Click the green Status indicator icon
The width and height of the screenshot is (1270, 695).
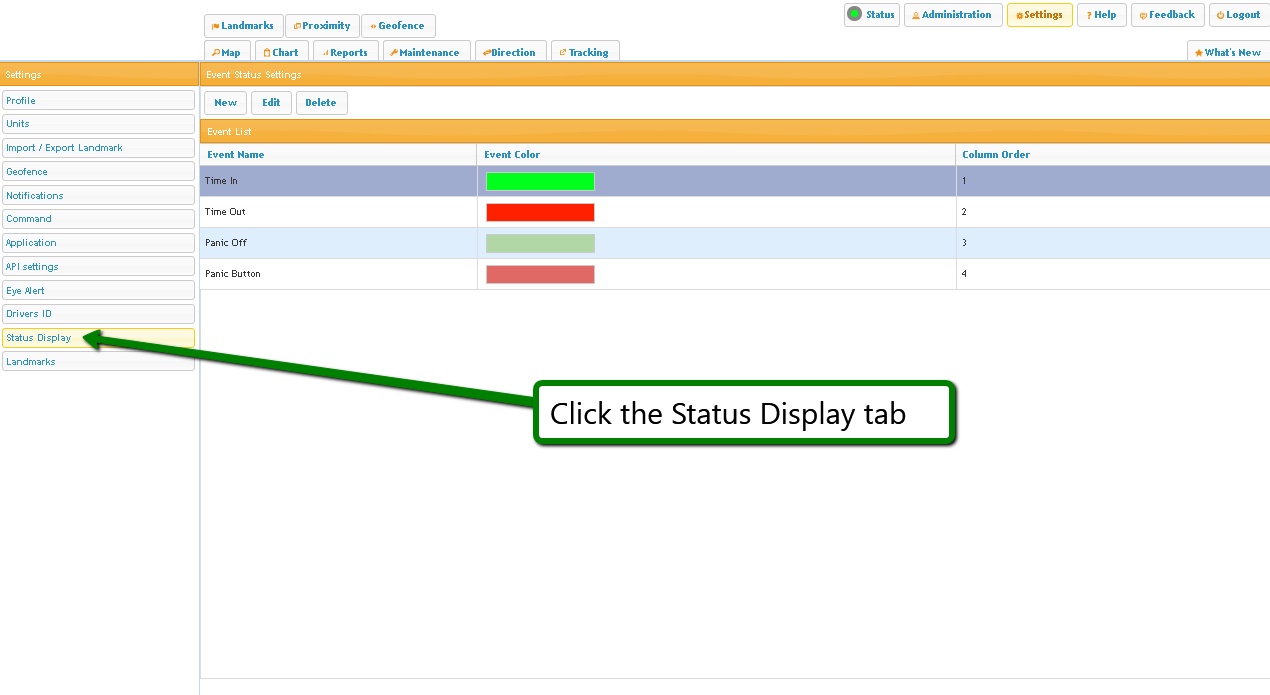click(854, 14)
